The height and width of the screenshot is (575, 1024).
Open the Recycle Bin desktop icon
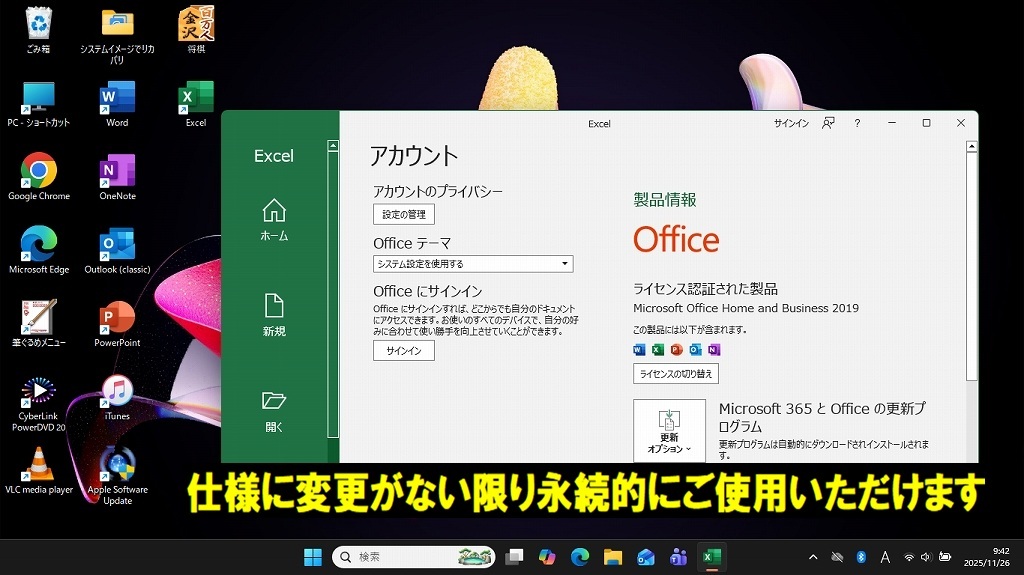[x=39, y=29]
